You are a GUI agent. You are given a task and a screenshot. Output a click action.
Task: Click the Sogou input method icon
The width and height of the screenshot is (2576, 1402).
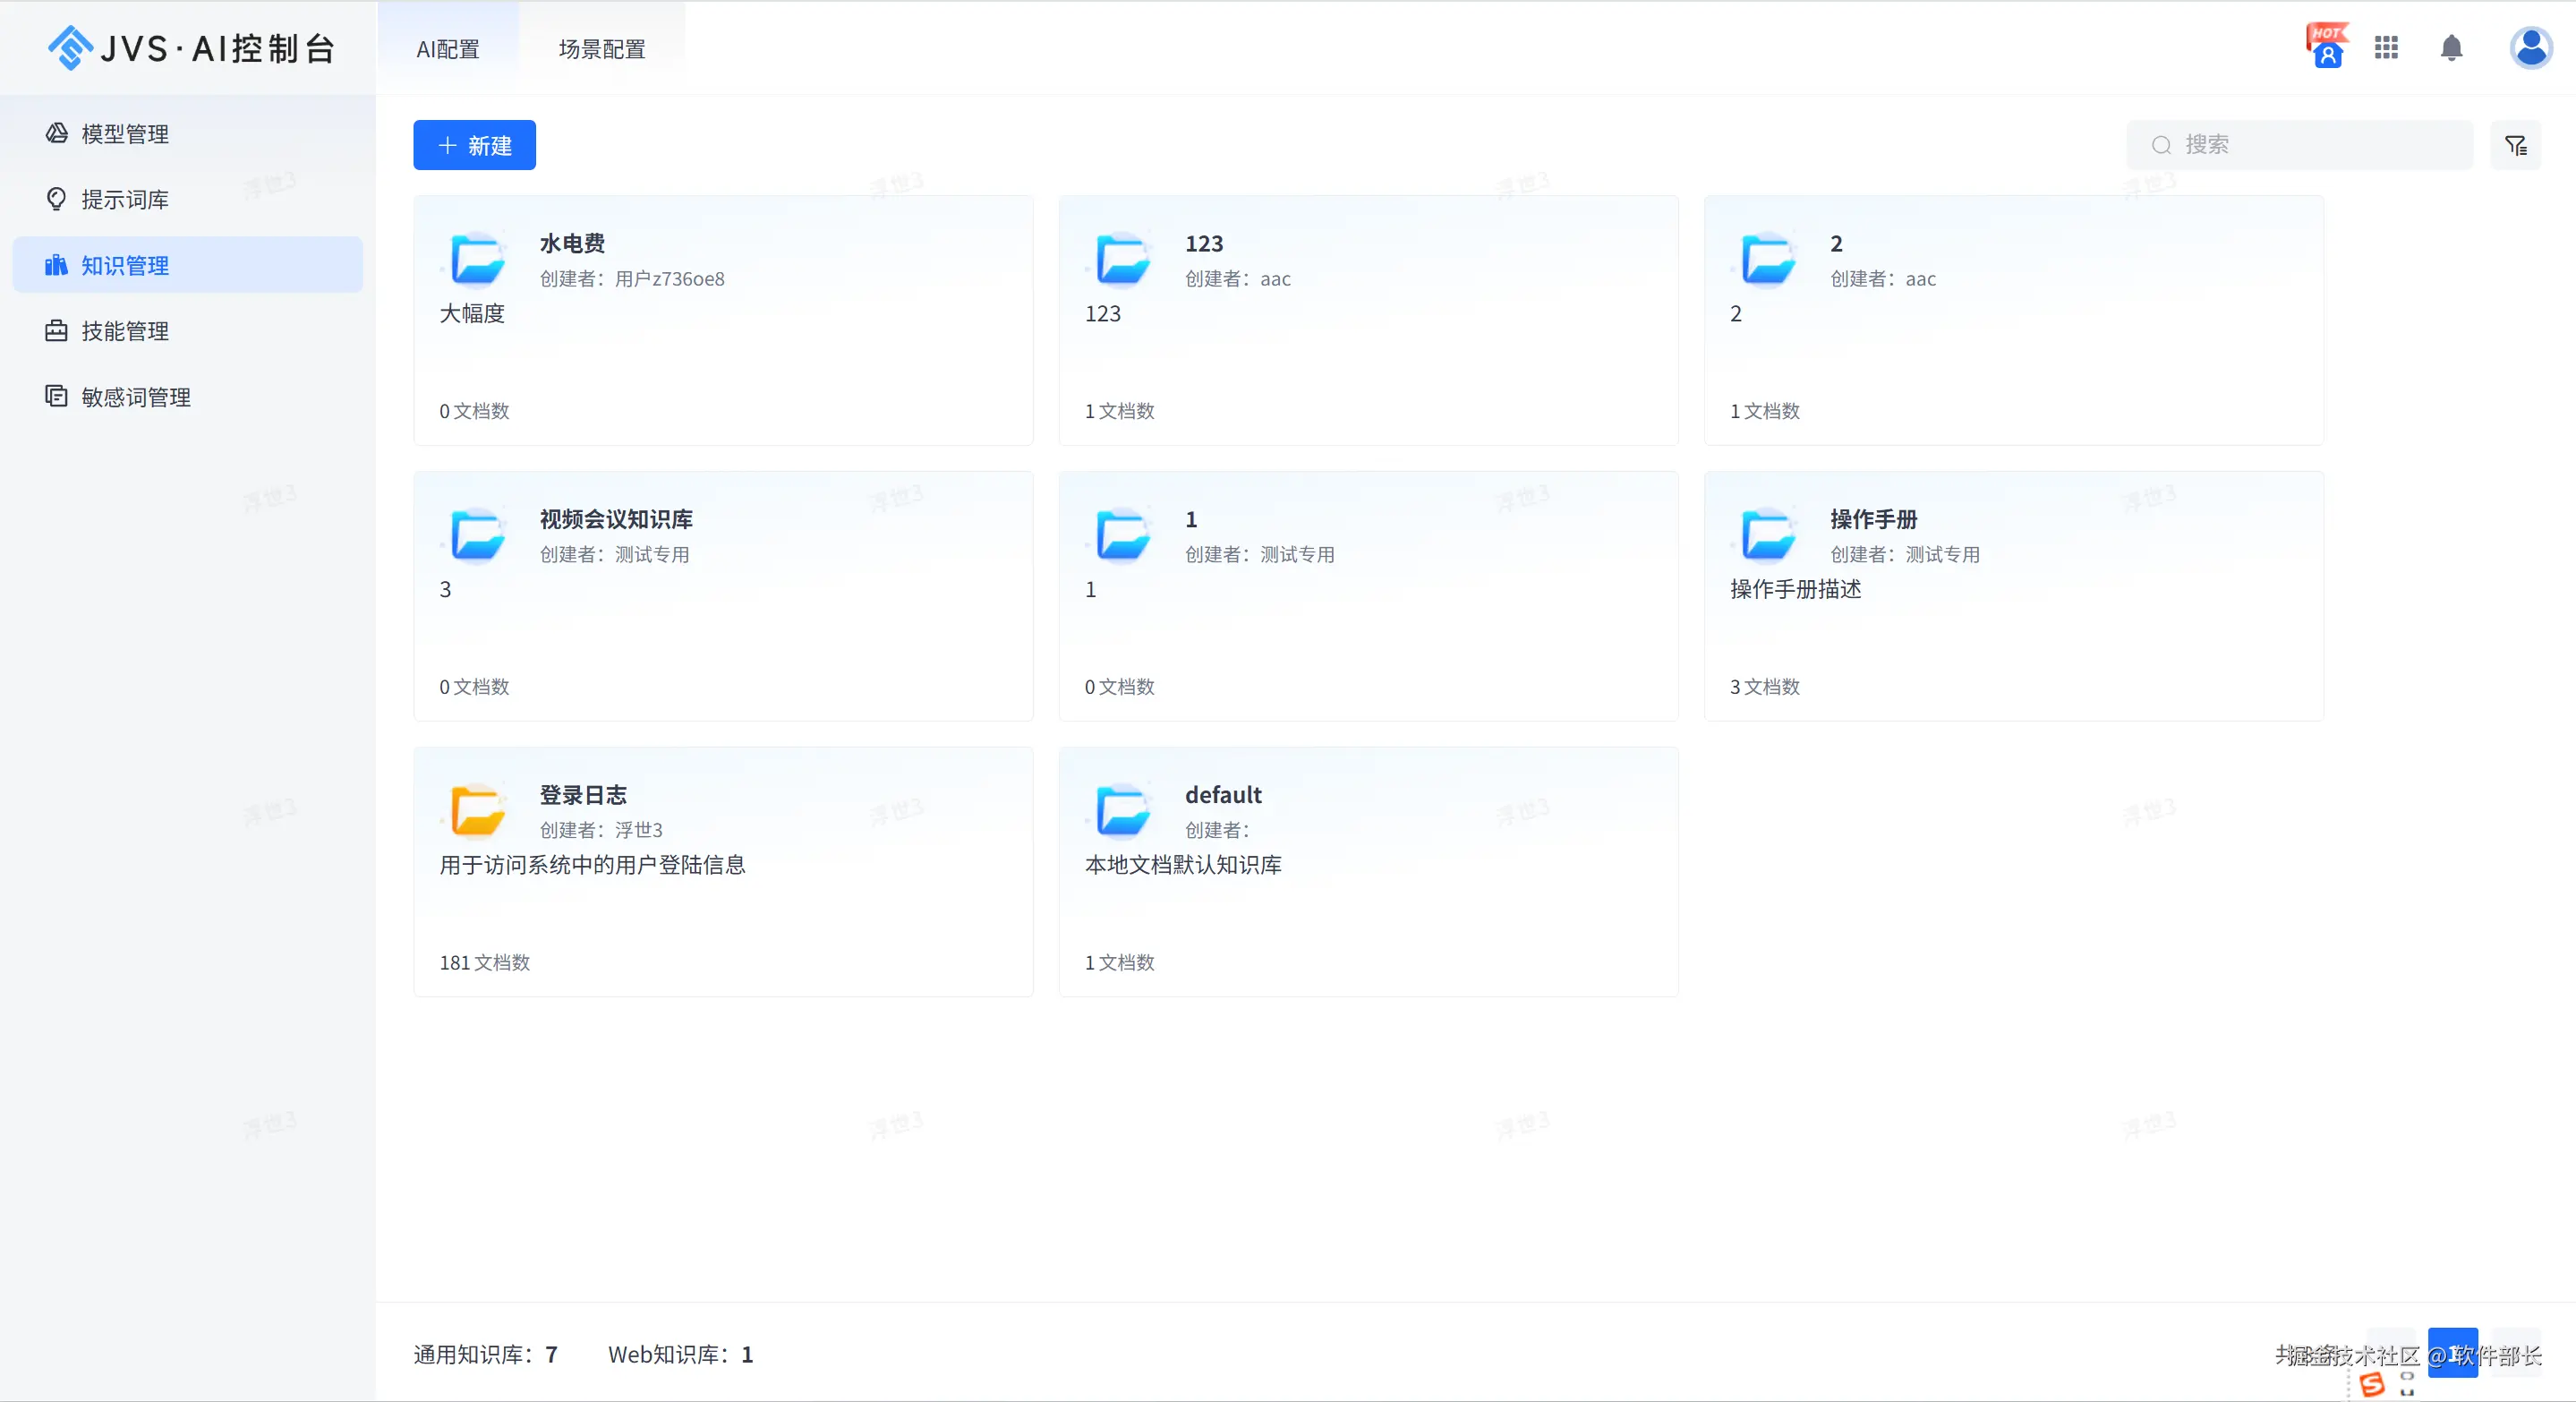coord(2372,1384)
